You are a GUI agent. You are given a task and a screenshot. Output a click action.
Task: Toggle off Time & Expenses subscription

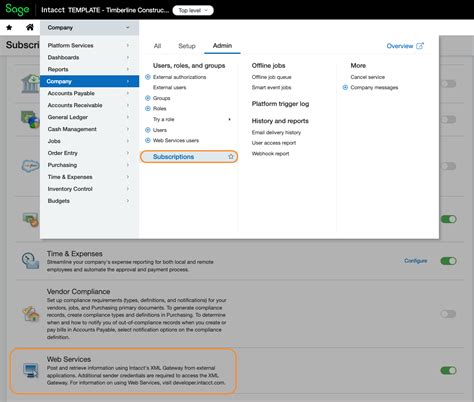[448, 261]
